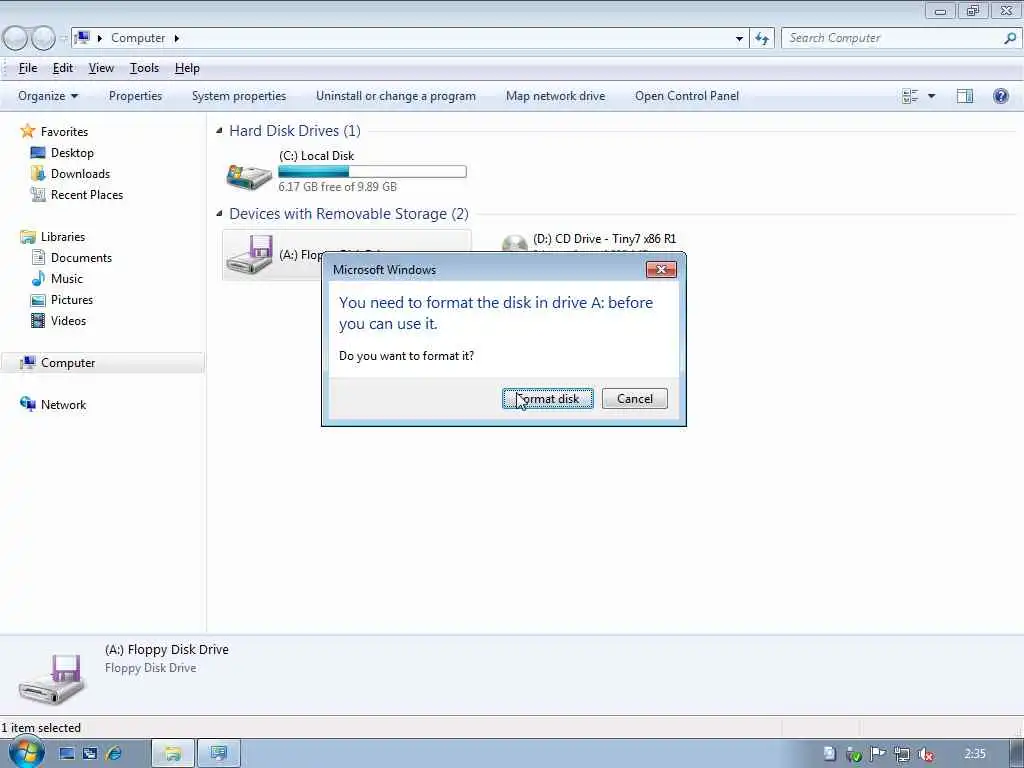
Task: Launch Internet Explorer from quick launch
Action: (x=114, y=753)
